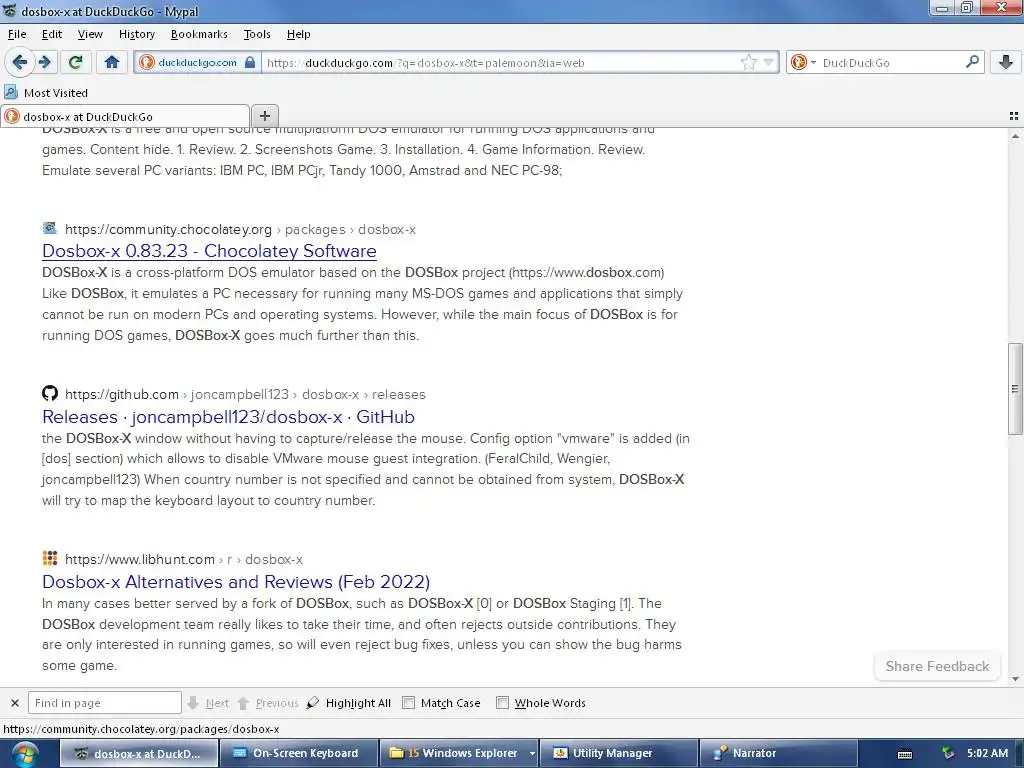Click the search magnifier icon
Screen dimensions: 1024x768
point(972,62)
